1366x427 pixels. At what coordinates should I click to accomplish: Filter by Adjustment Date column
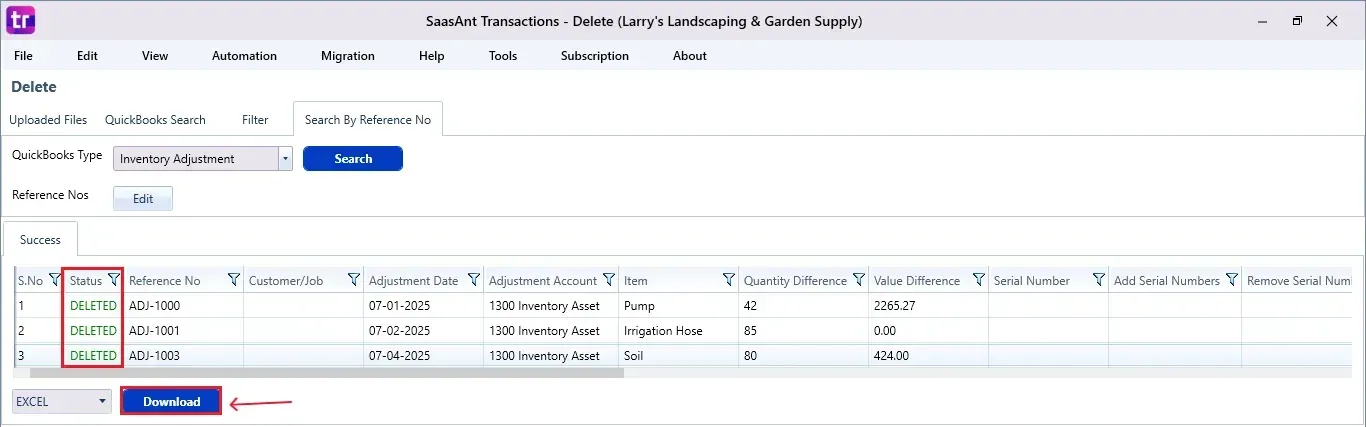click(x=474, y=281)
